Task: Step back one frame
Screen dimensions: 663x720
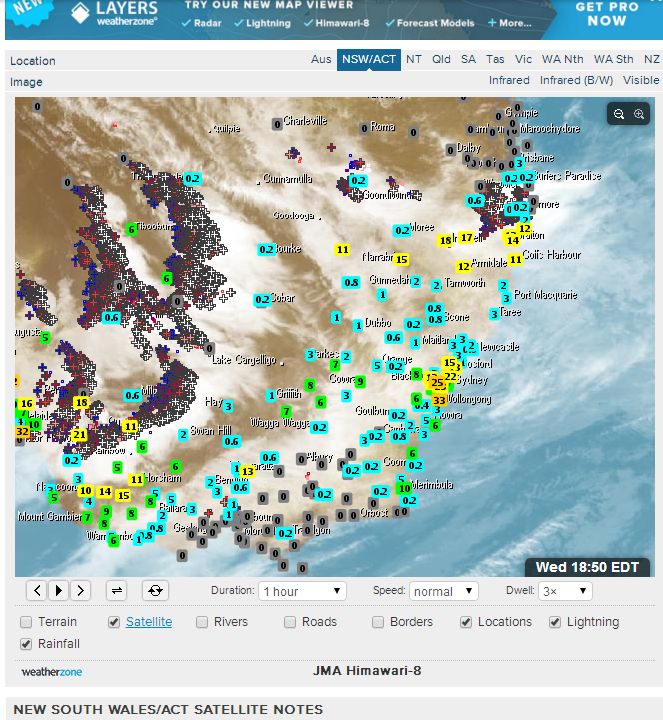Action: click(x=37, y=591)
